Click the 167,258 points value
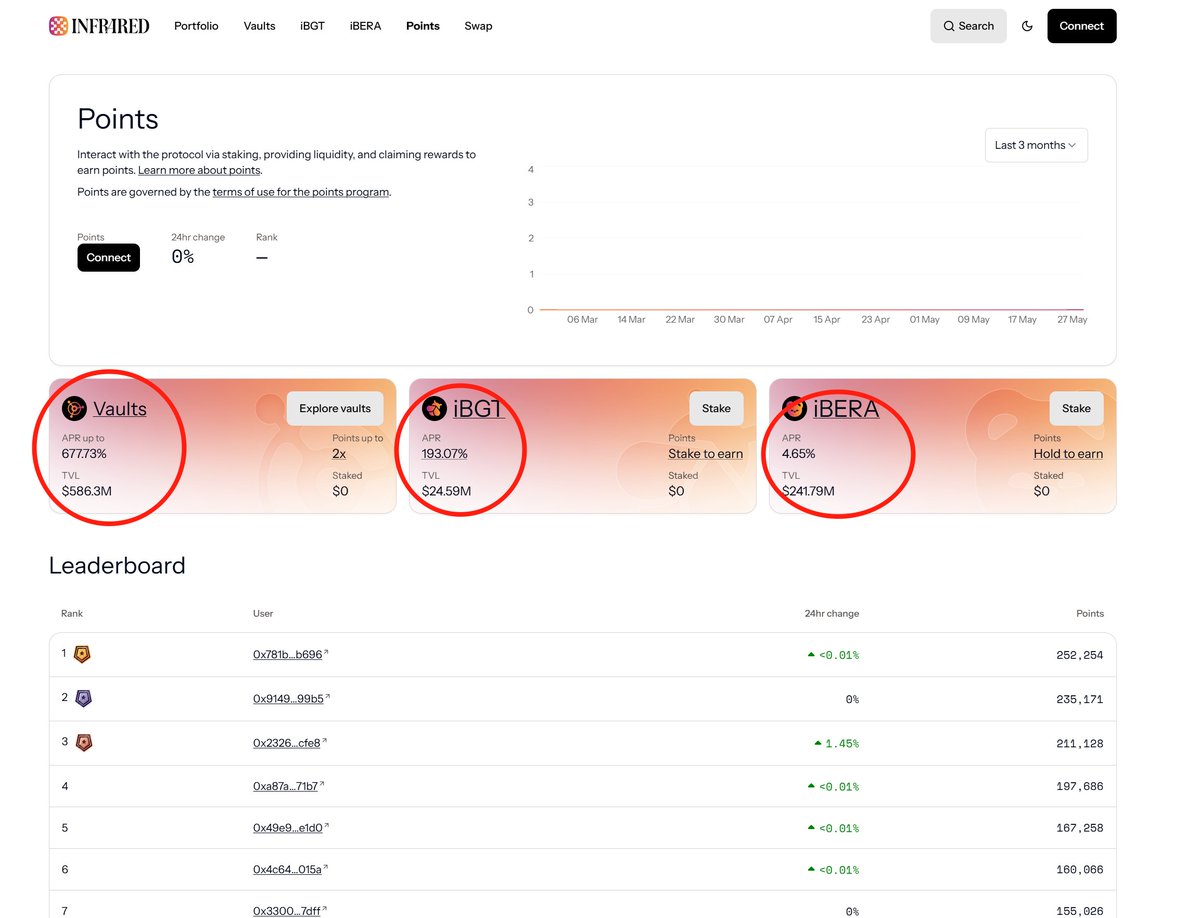The image size is (1200, 918). click(1079, 828)
